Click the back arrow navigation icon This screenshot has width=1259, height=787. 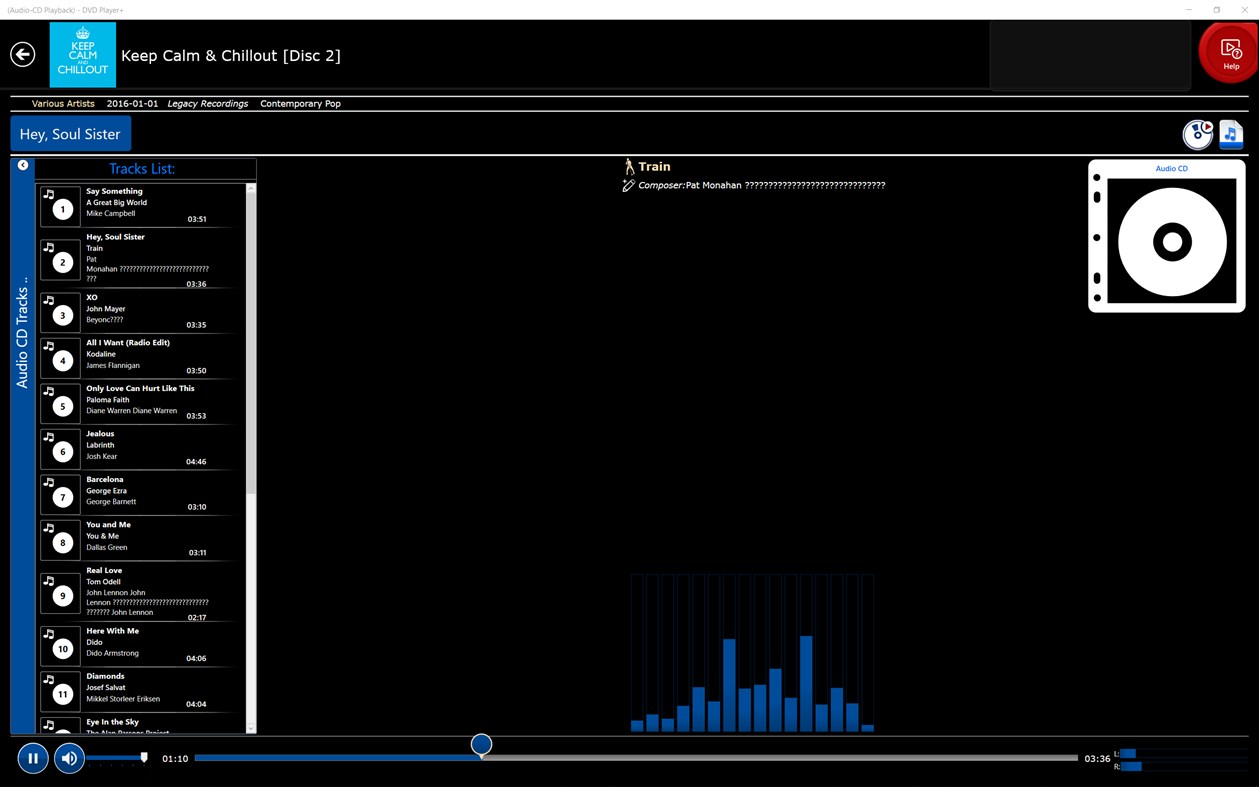[22, 54]
